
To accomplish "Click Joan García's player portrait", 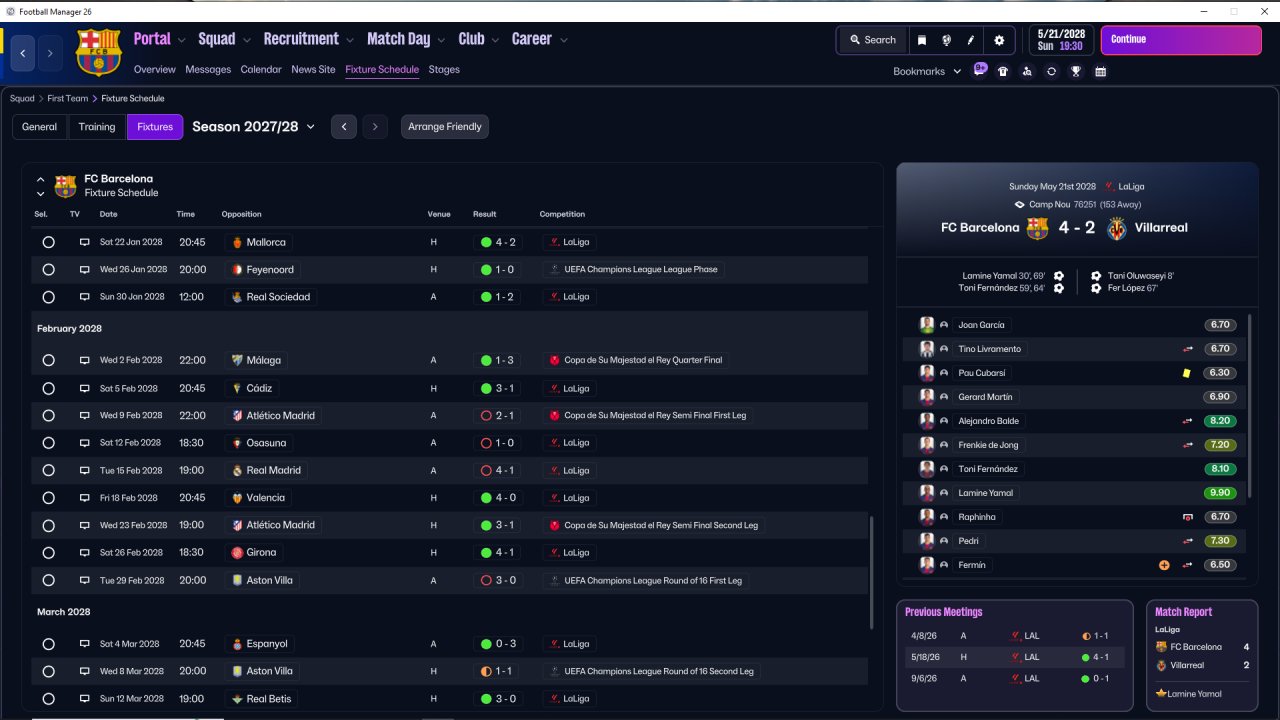I will point(927,325).
